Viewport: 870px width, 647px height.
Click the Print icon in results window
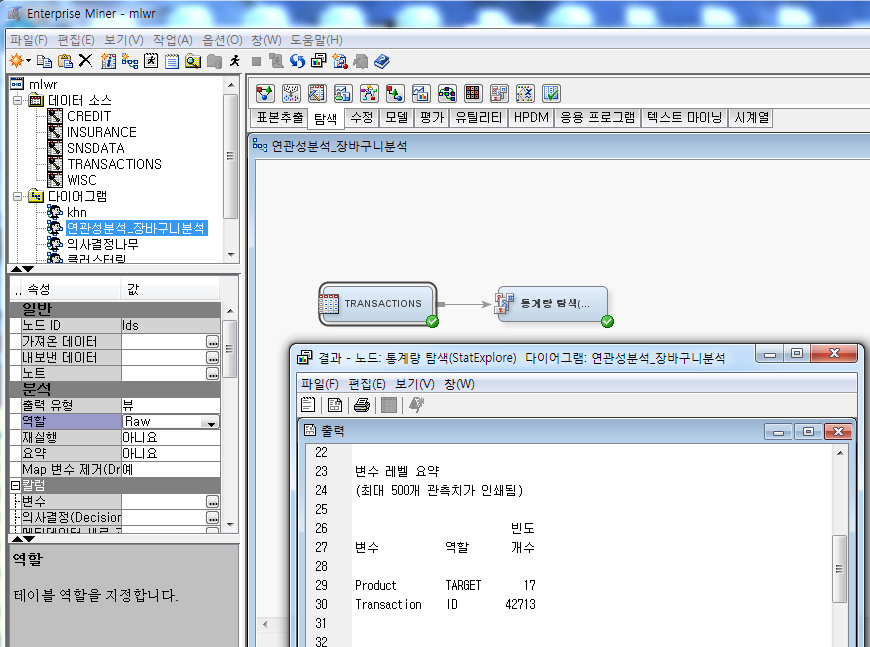[x=362, y=406]
